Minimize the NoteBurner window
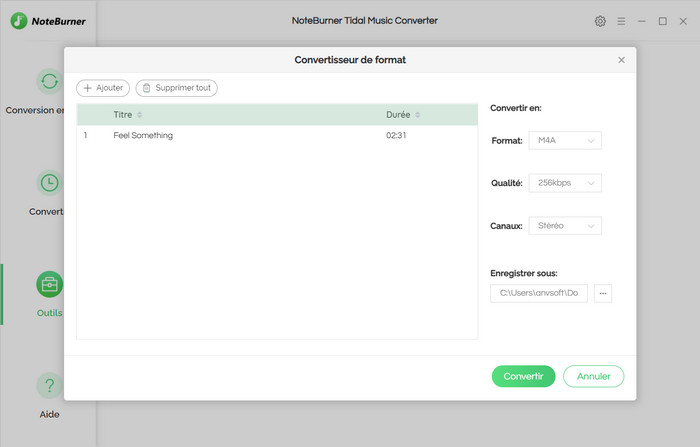 point(642,21)
